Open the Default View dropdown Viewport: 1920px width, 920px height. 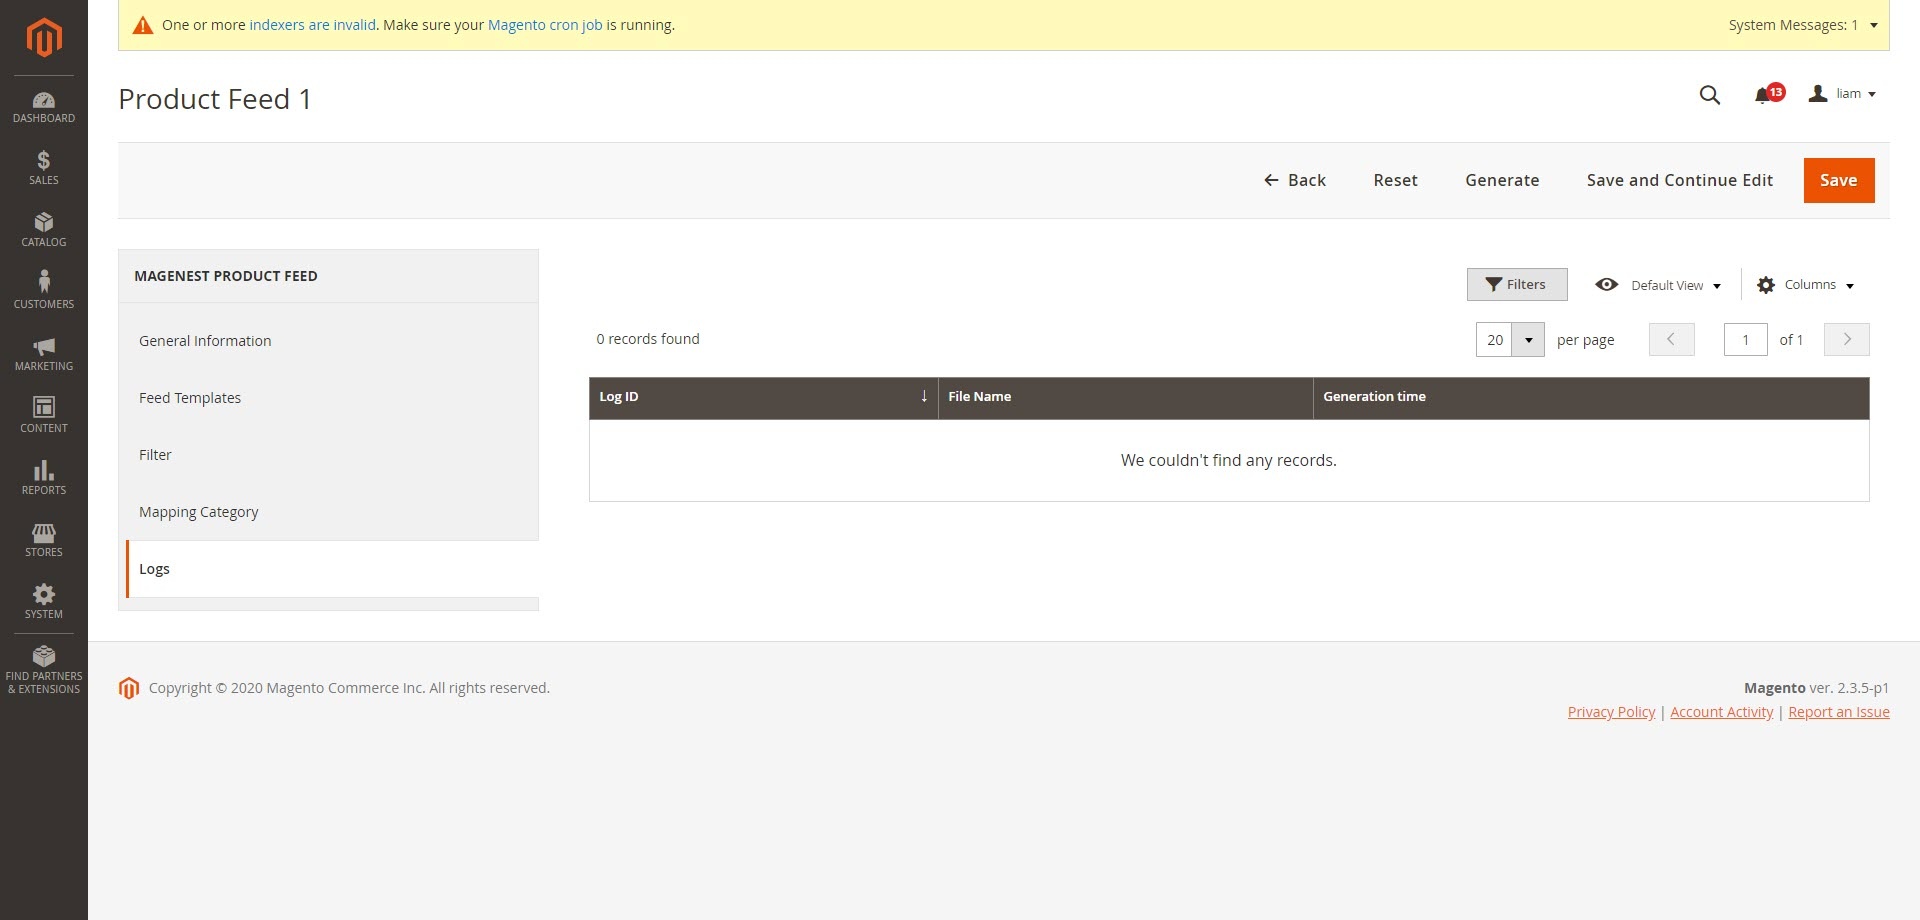[1658, 285]
